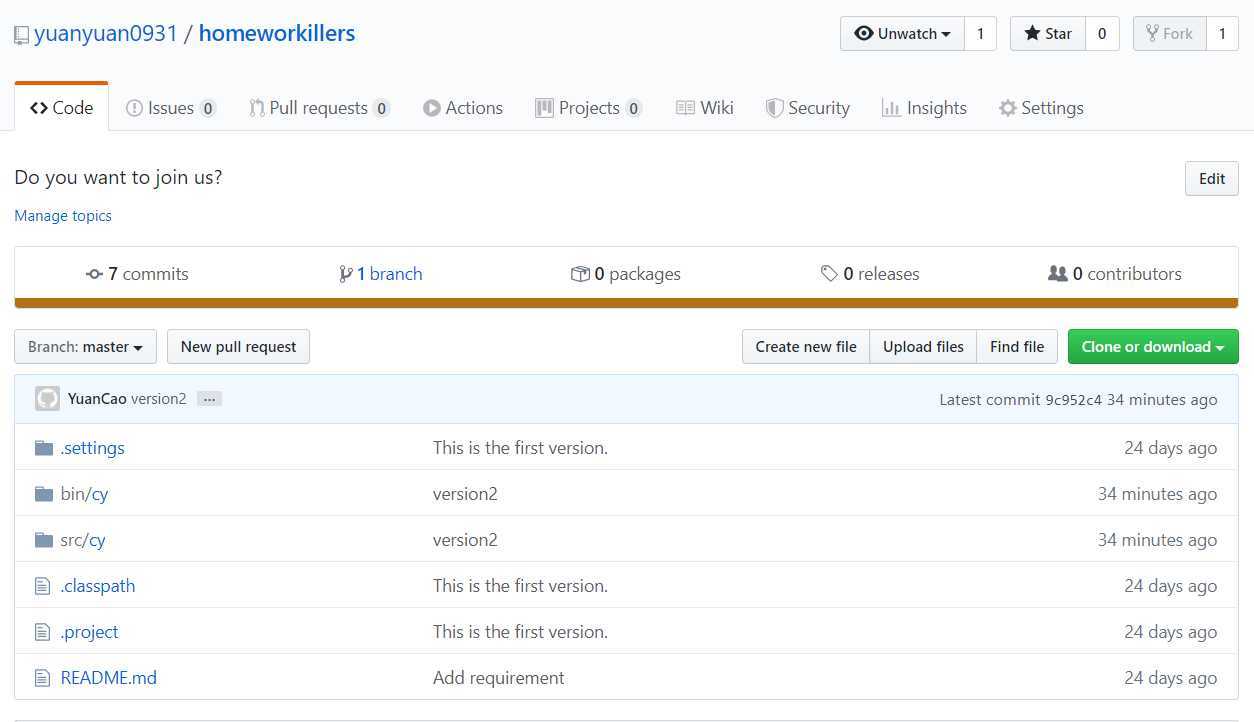The image size is (1254, 722).
Task: Click the branch icon beside 1 branch
Action: (346, 274)
